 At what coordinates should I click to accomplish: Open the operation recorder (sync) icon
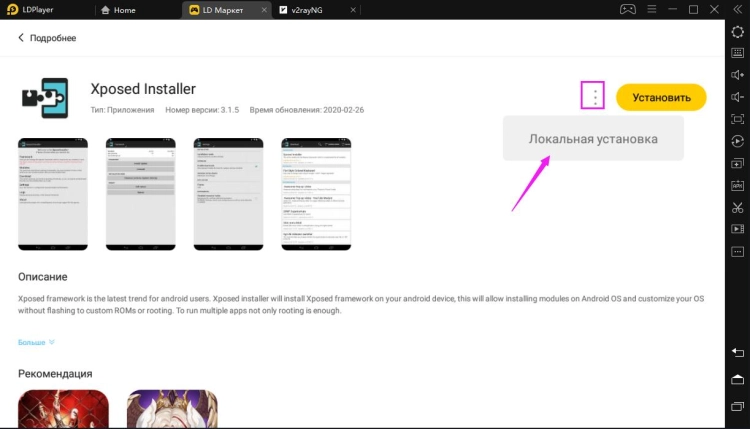click(738, 141)
